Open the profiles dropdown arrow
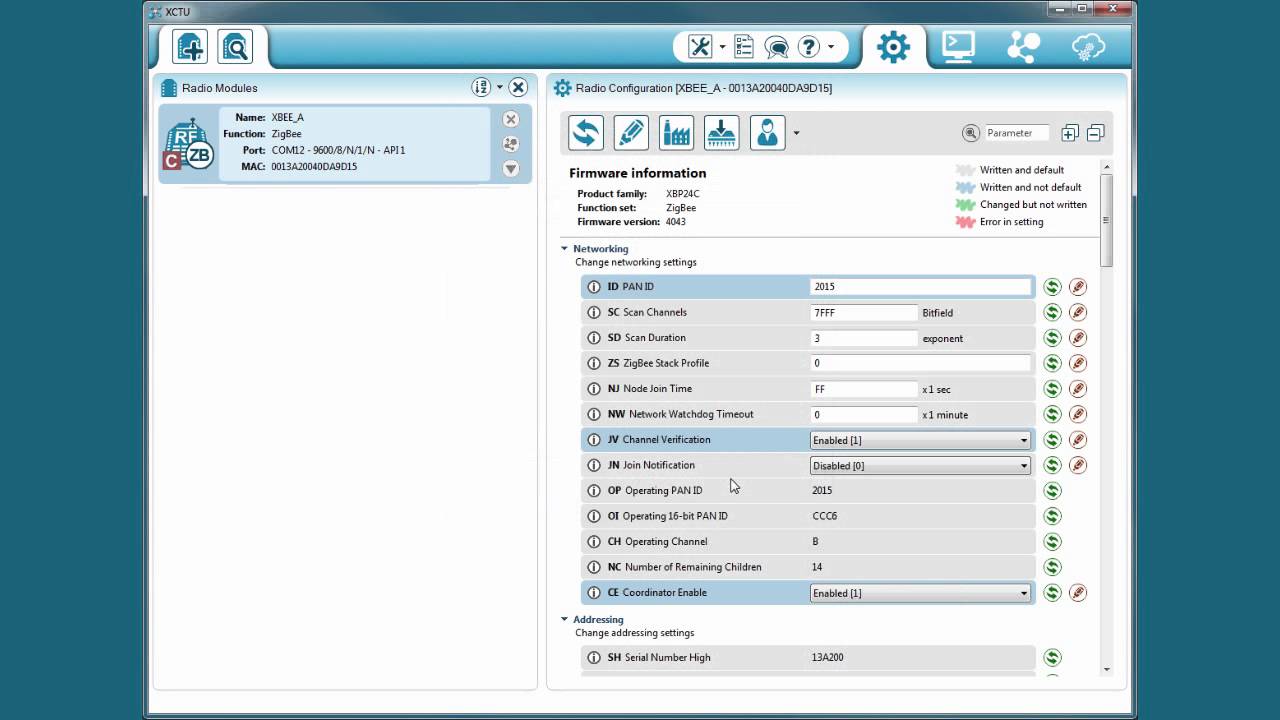The height and width of the screenshot is (720, 1280). 796,133
